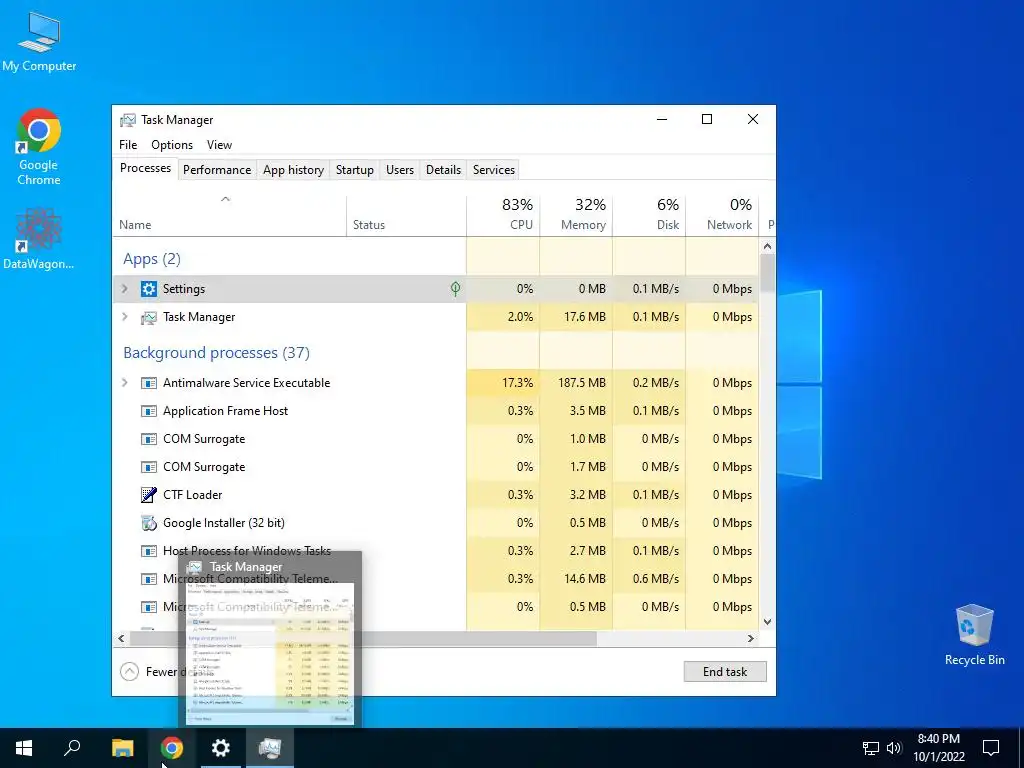Click Task Manager icon in Apps list

point(149,317)
